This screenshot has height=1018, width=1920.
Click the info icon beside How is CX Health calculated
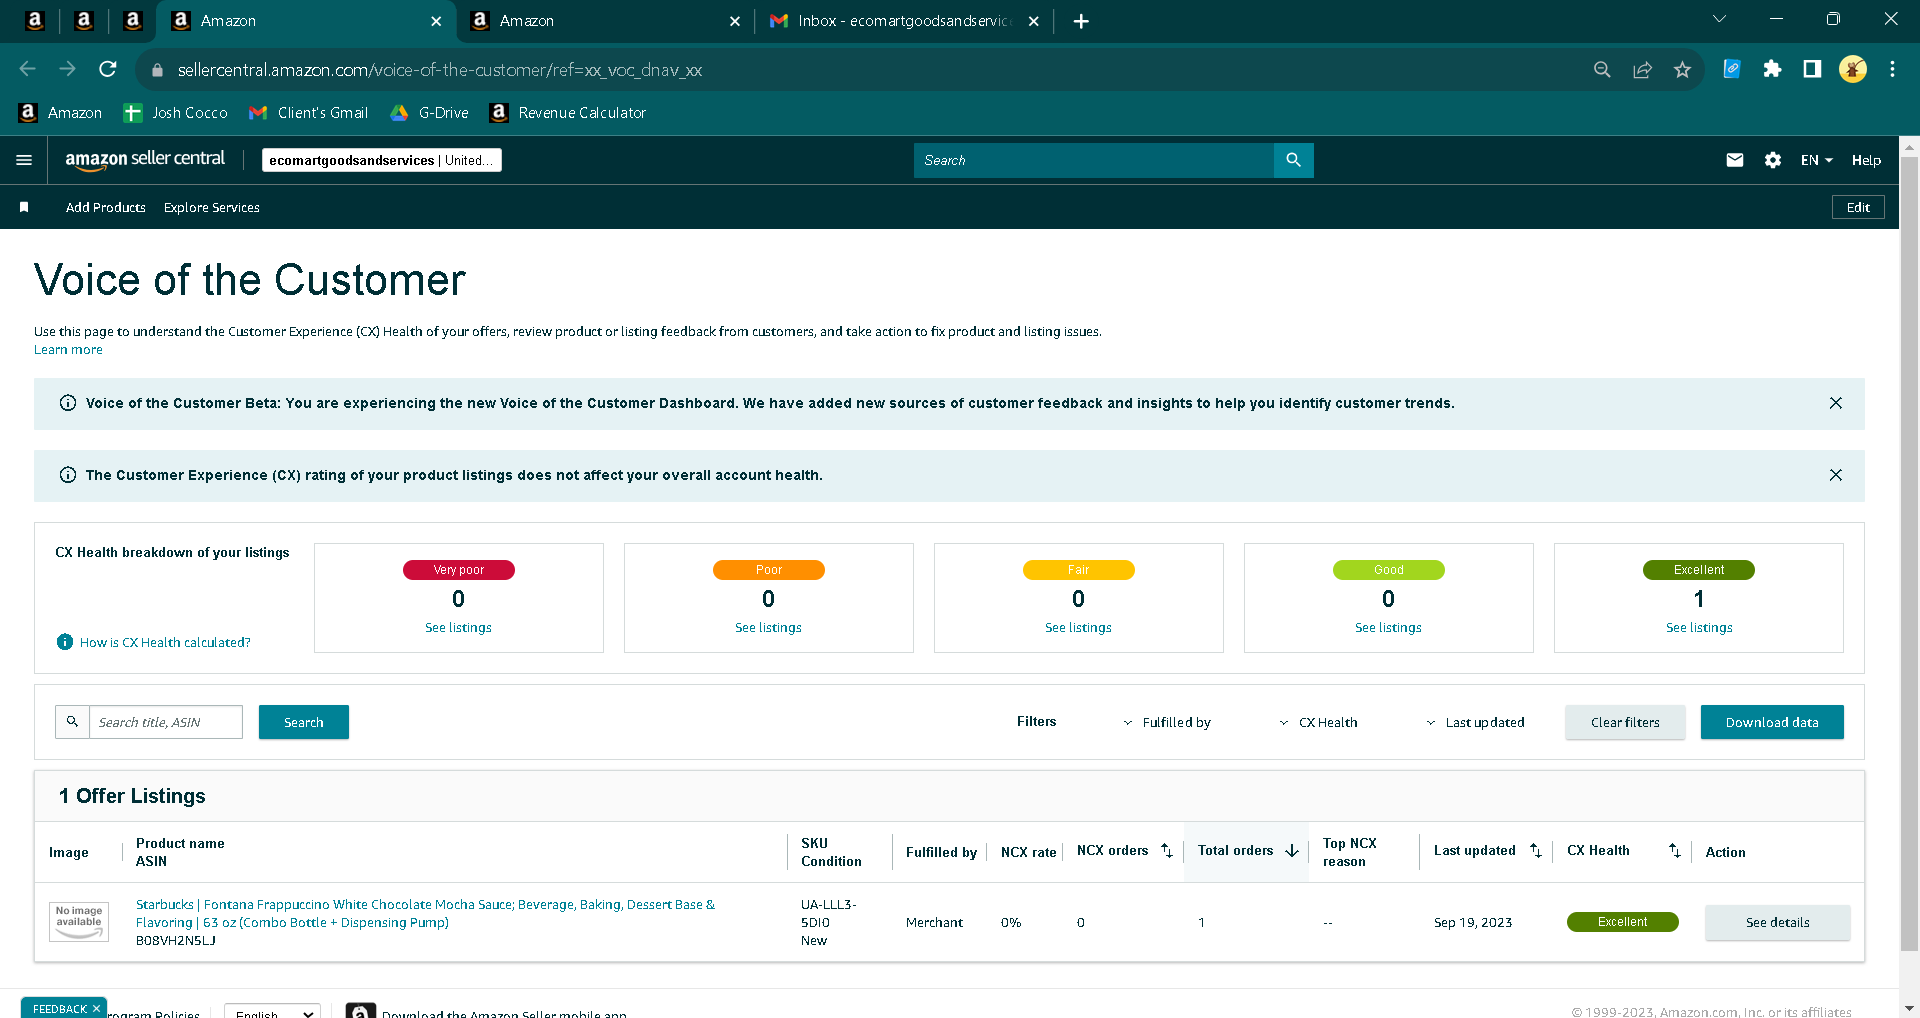pos(65,642)
